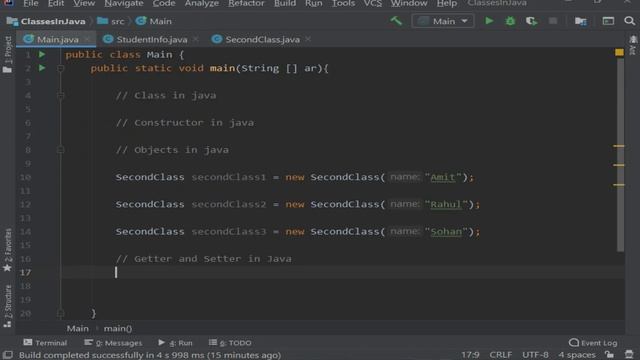Image resolution: width=640 pixels, height=360 pixels.
Task: Open the Run tool window
Action: click(175, 343)
